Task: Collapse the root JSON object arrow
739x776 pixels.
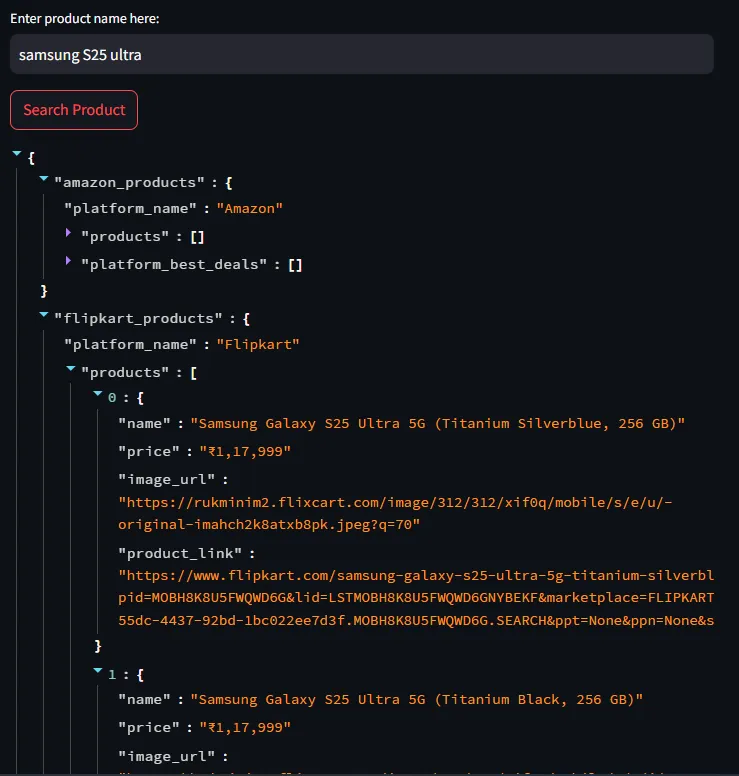Action: [17, 155]
